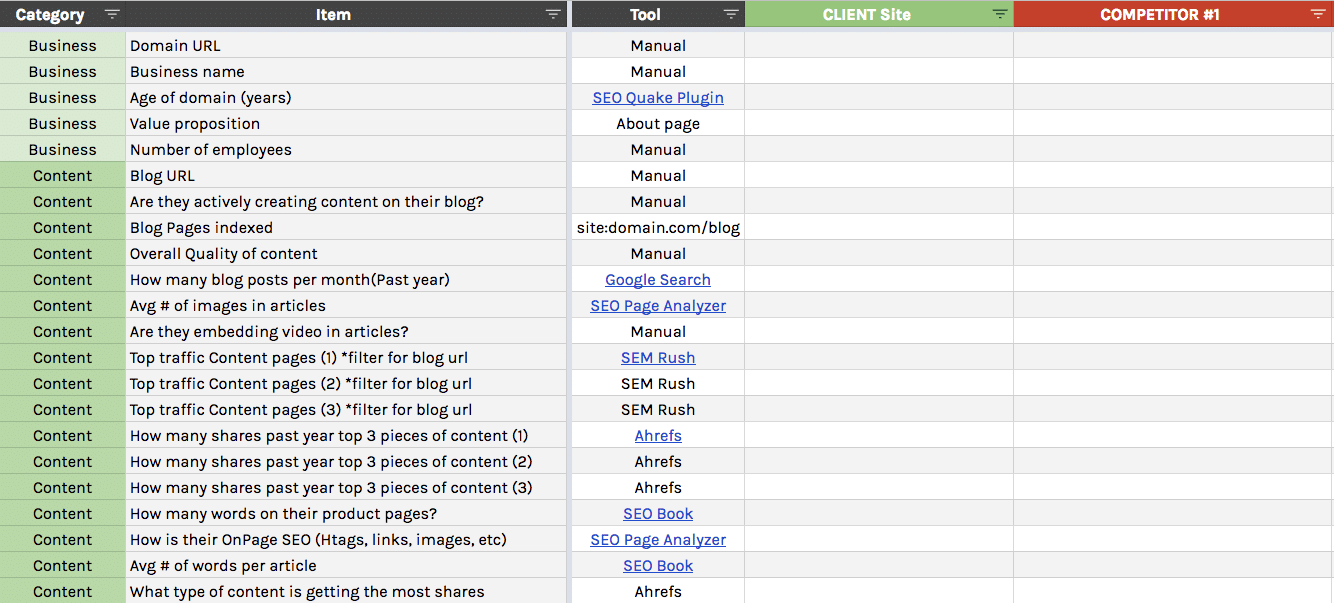
Task: Open the SEO Quake Plugin link
Action: [657, 97]
